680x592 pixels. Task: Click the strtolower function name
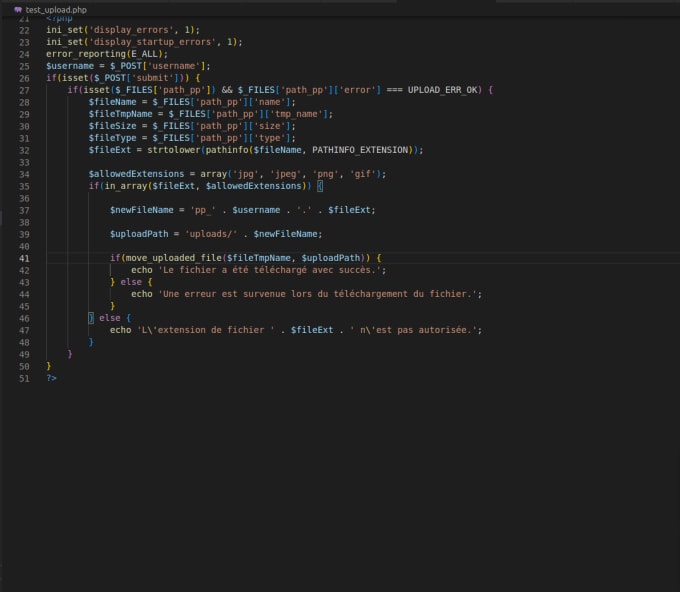173,150
